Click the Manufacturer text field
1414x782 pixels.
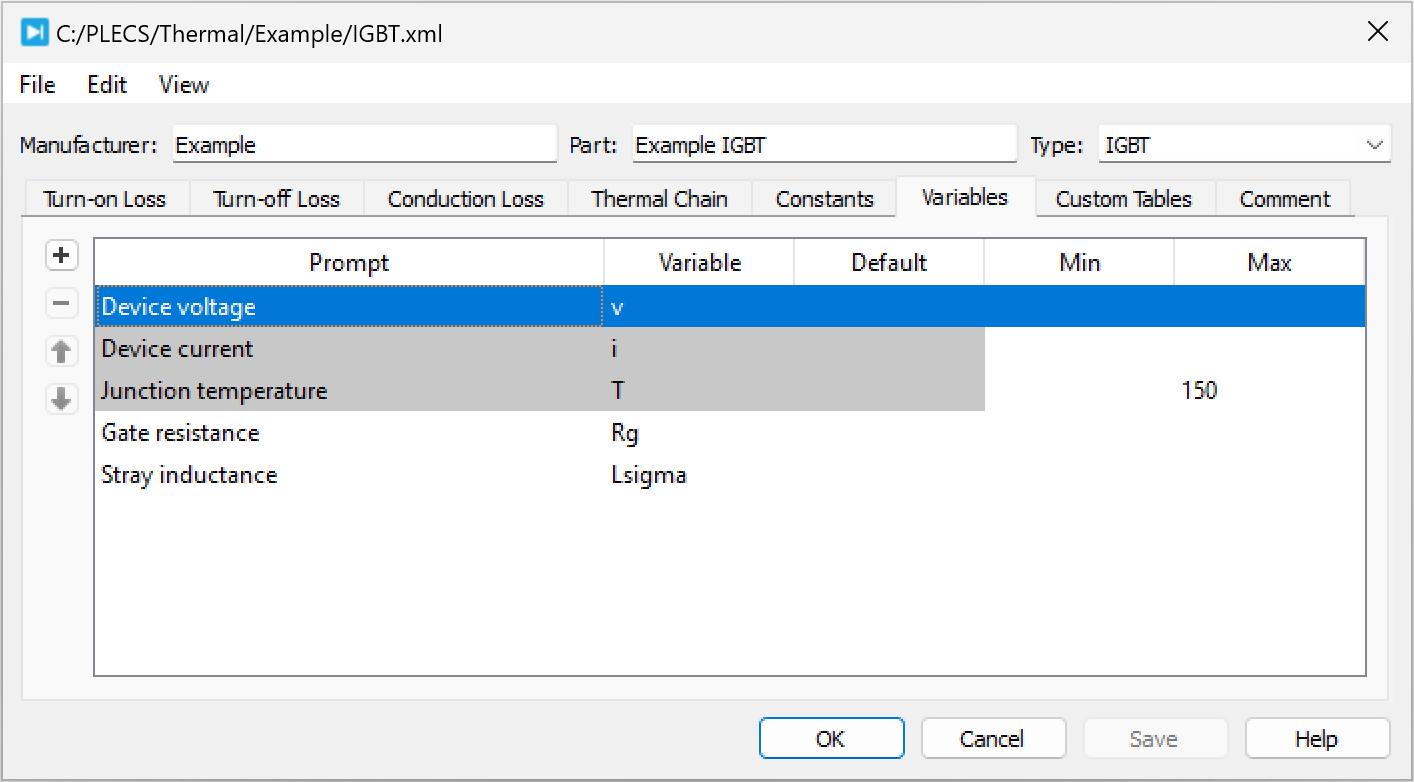click(364, 145)
